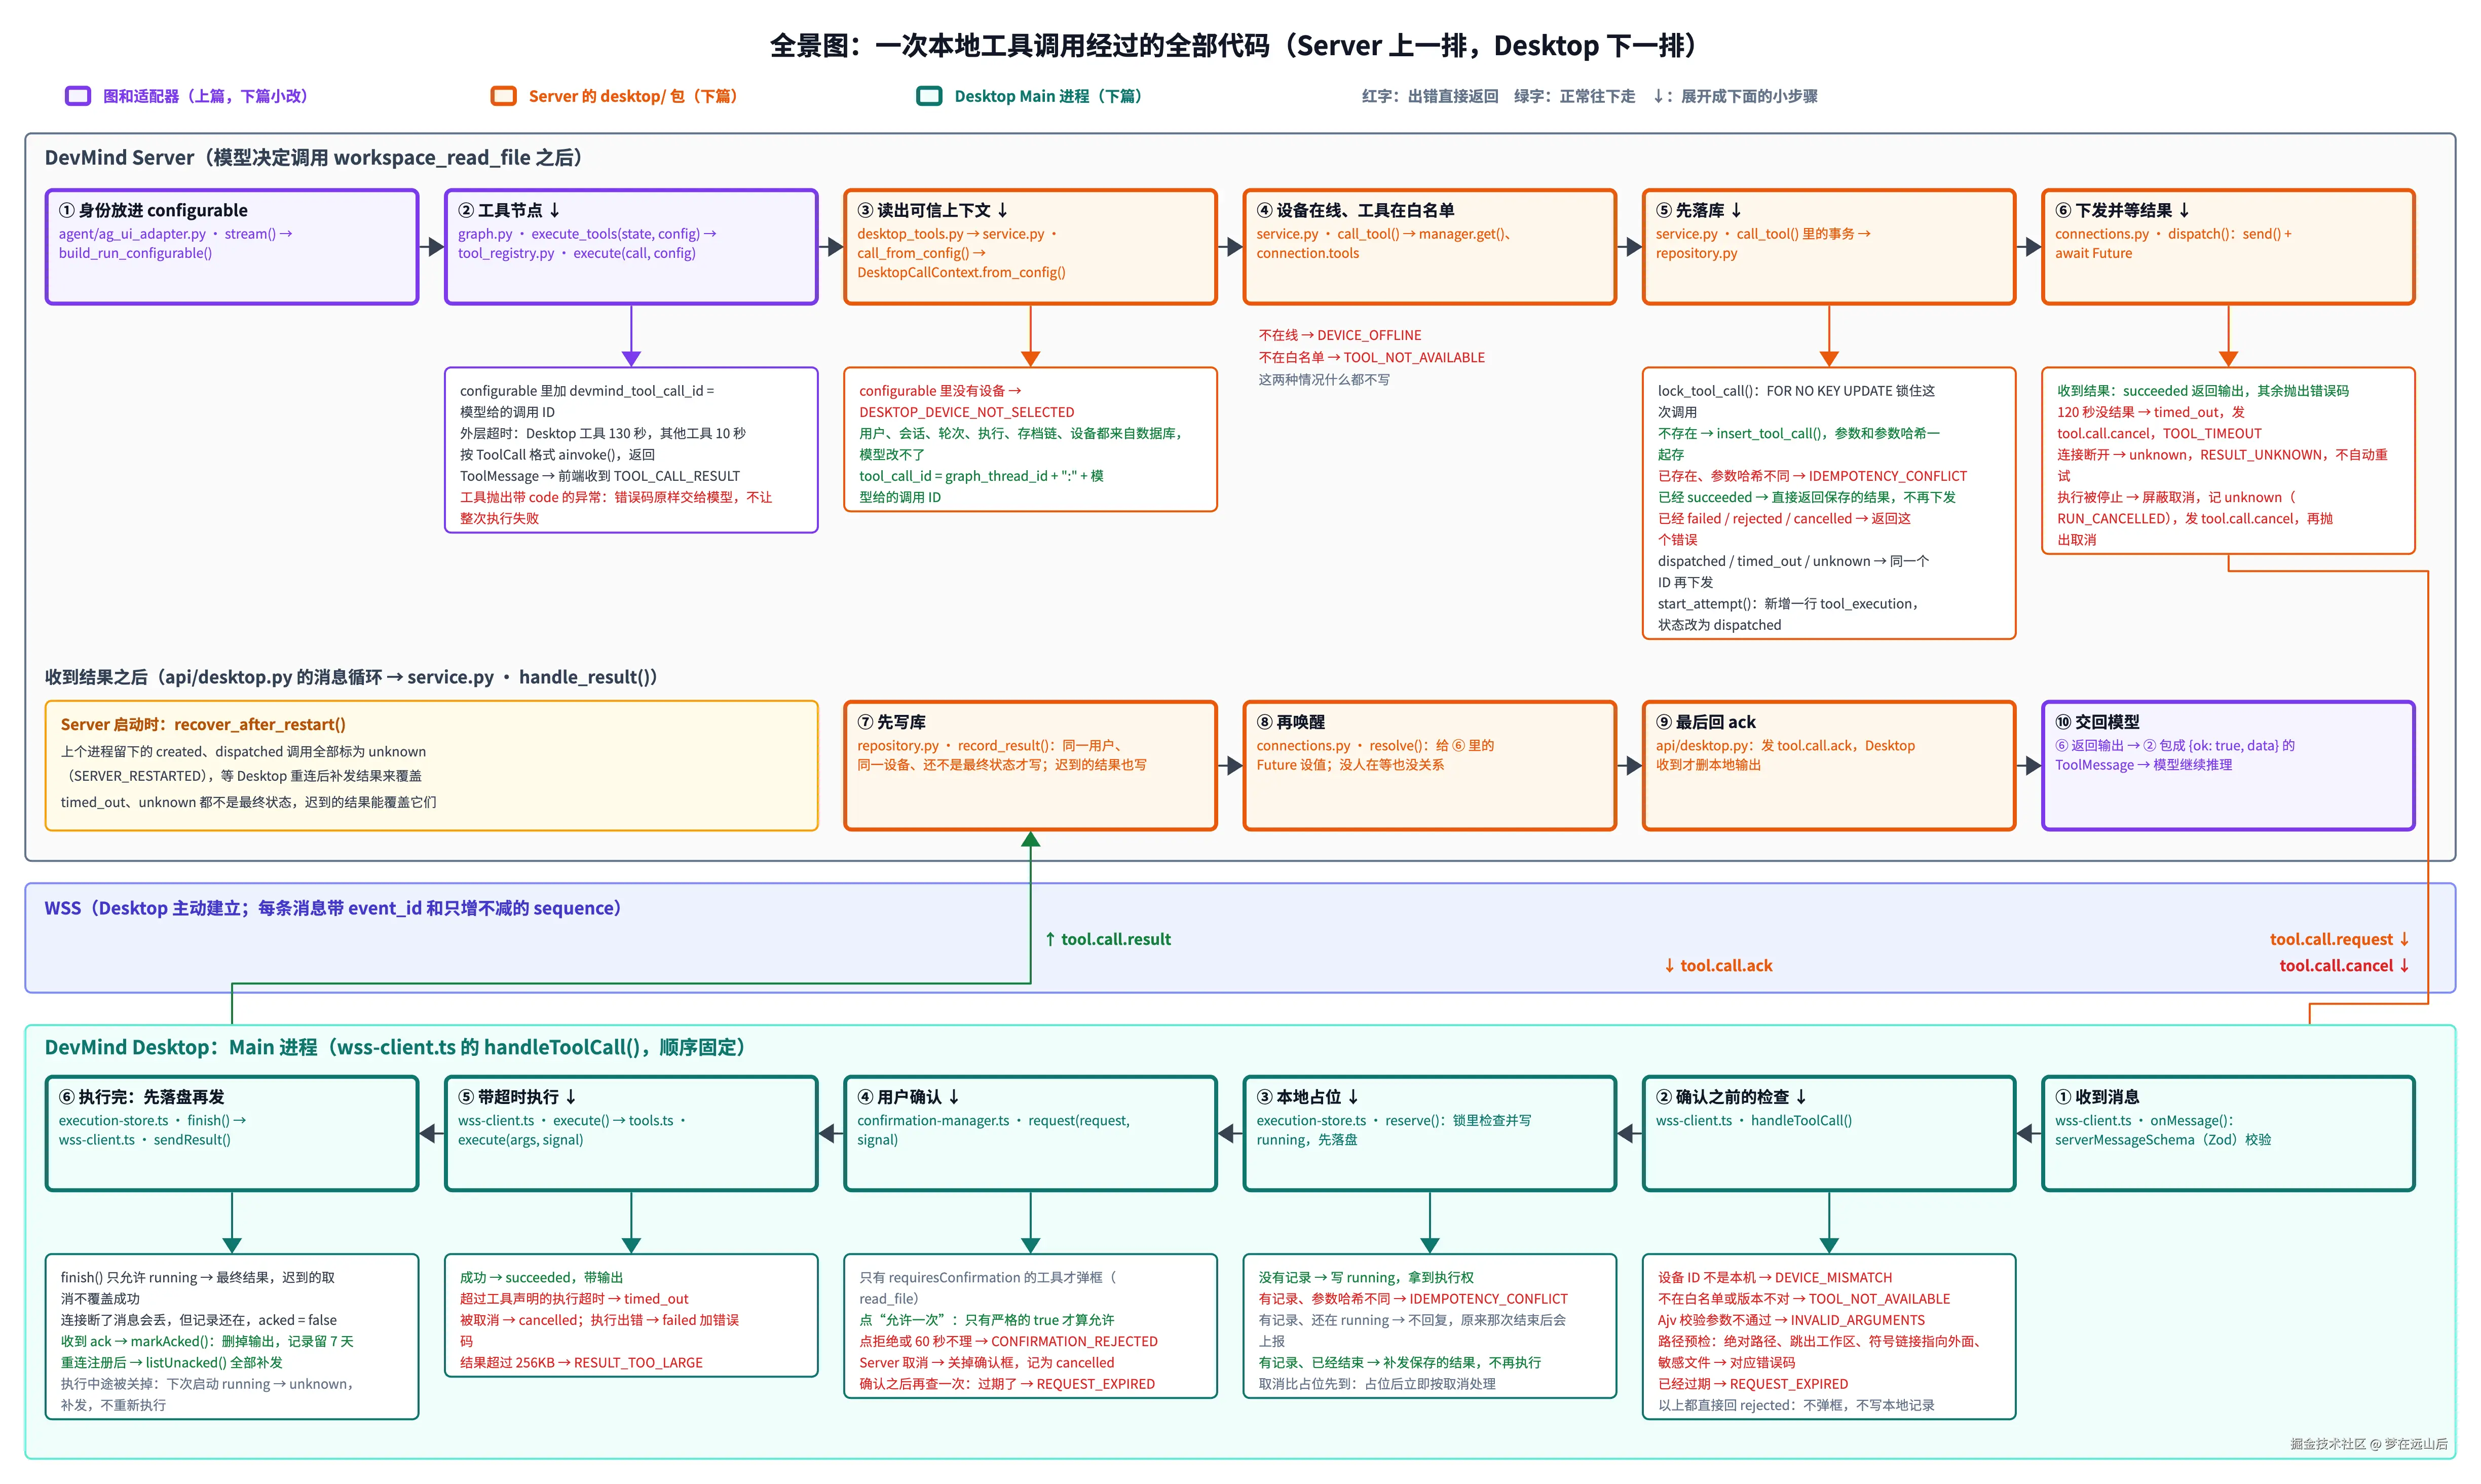Select the yellow box title Server 启动时：recover_after_restart()
2481x1484 pixels.
[x=203, y=724]
